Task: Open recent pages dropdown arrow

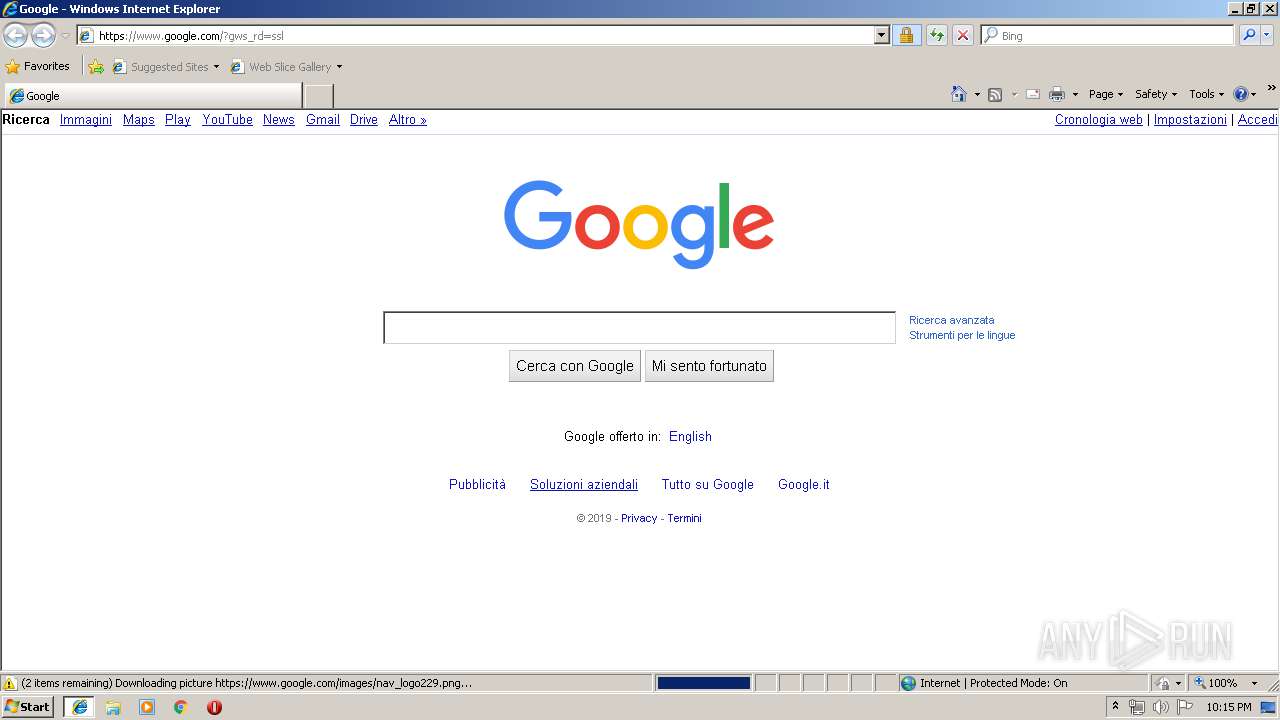Action: click(x=65, y=36)
